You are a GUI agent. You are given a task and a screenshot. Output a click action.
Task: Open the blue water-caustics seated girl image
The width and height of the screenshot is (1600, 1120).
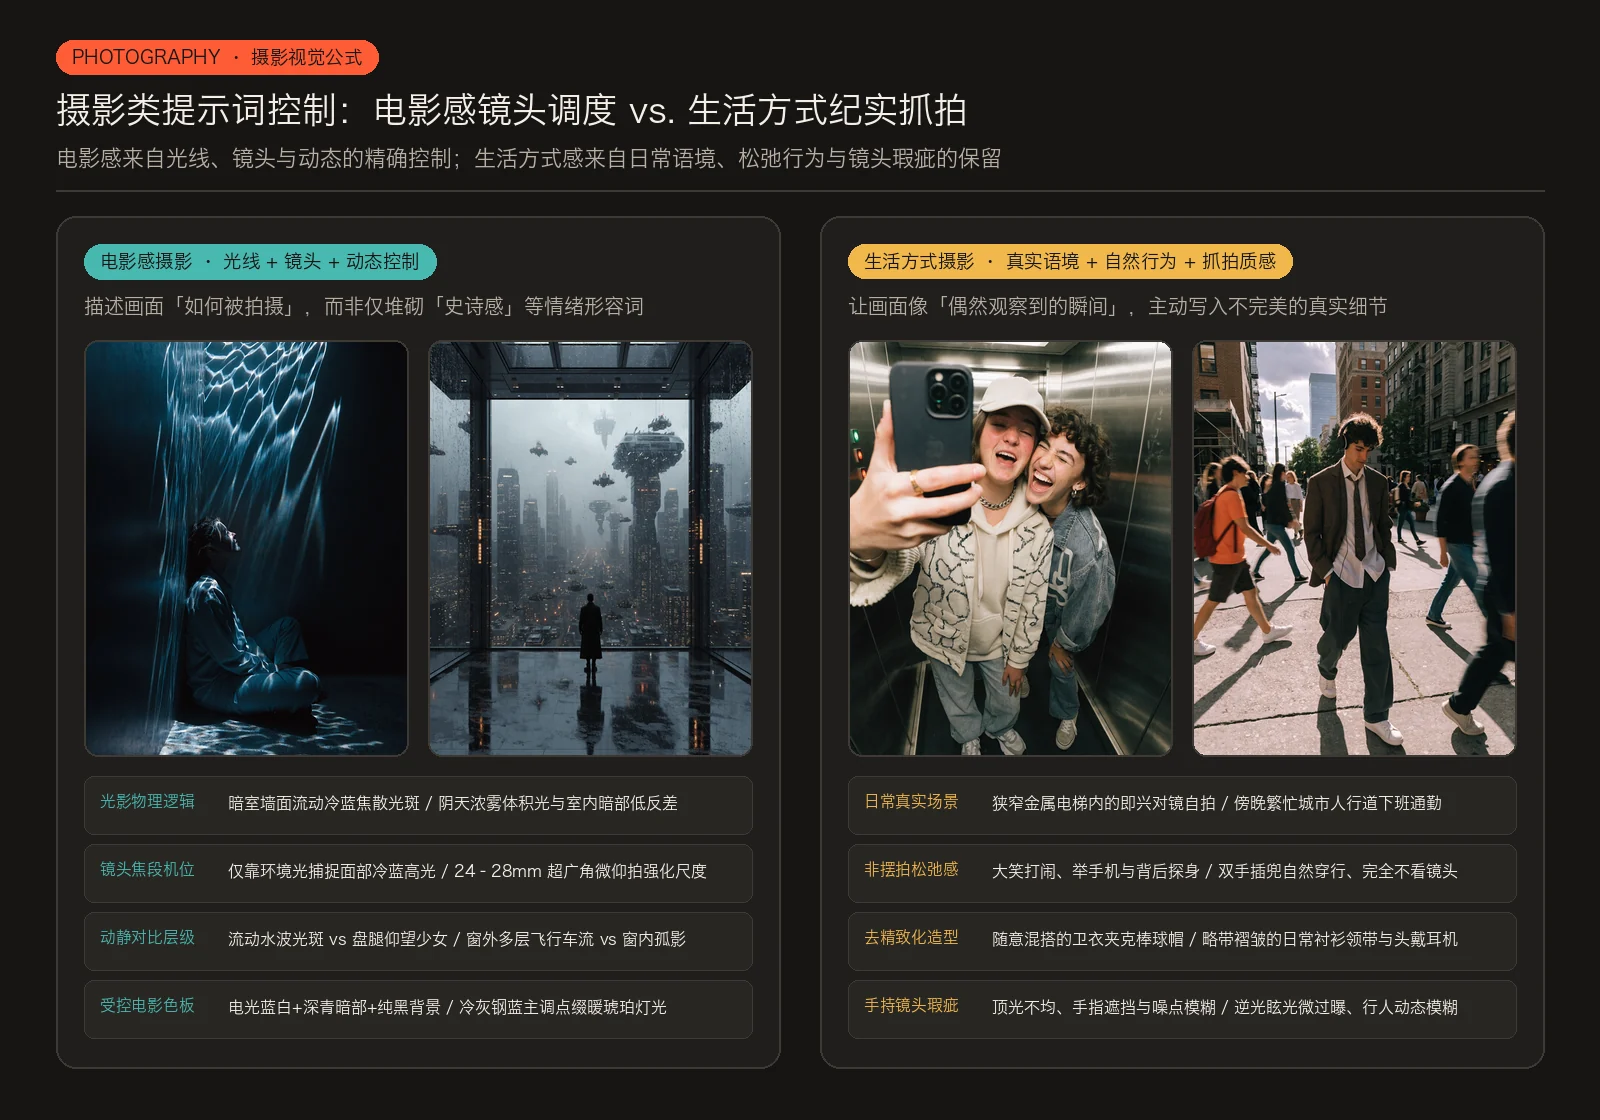(246, 548)
